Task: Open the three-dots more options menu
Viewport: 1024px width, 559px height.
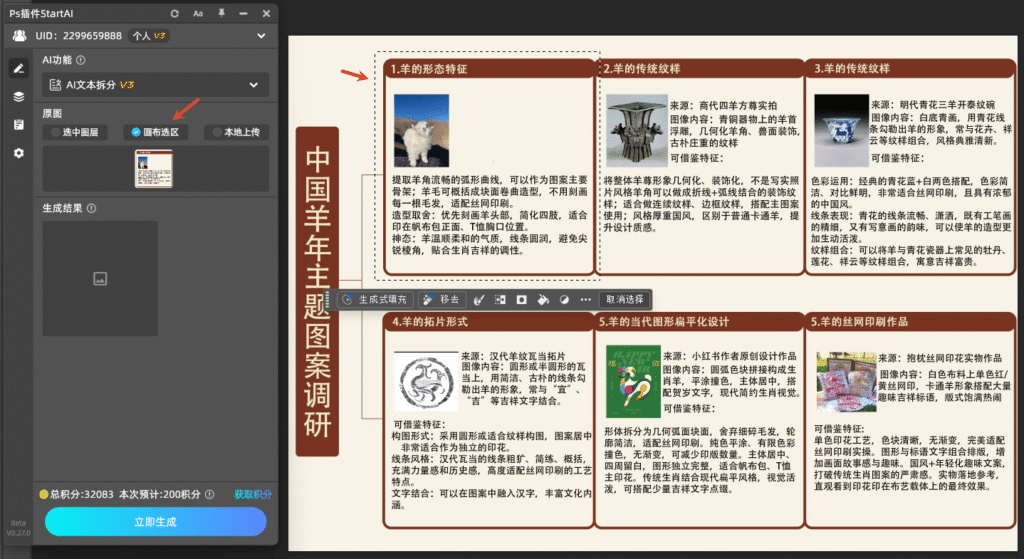Action: coord(586,300)
